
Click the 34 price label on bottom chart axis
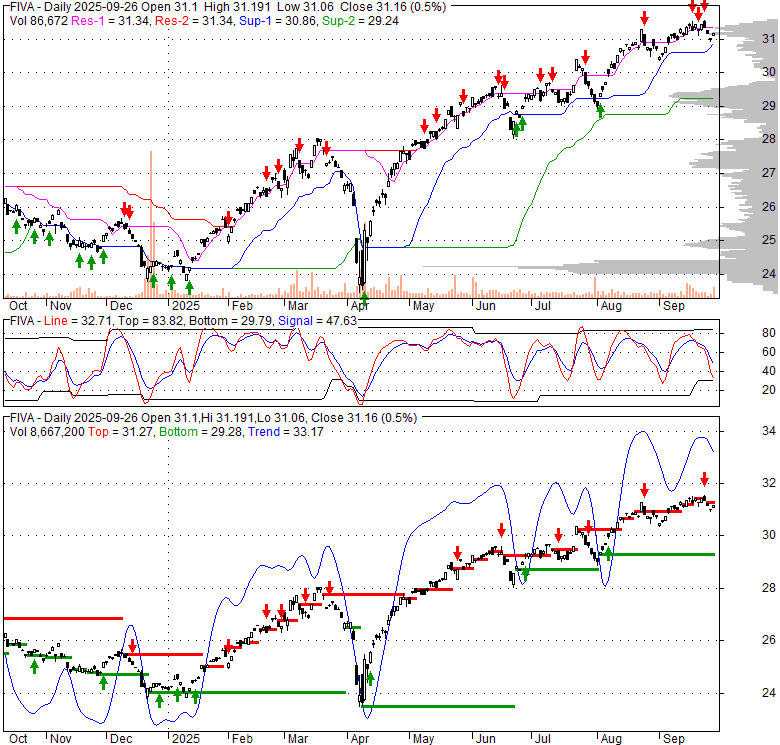(x=769, y=431)
